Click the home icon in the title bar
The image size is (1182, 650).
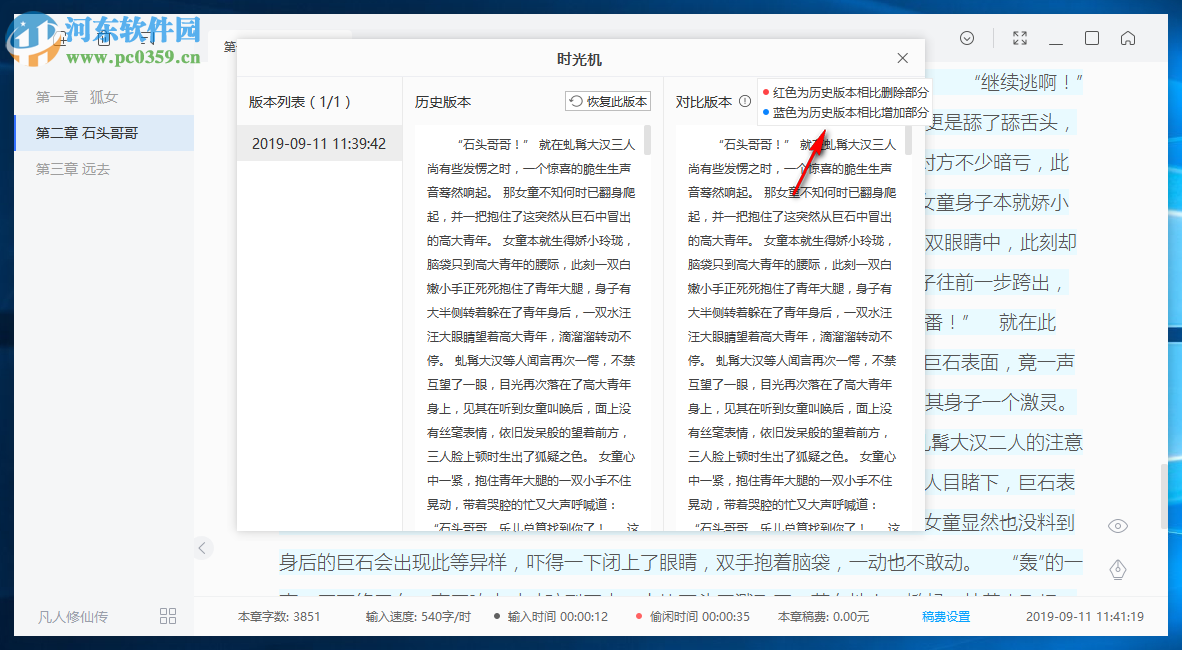[1128, 38]
